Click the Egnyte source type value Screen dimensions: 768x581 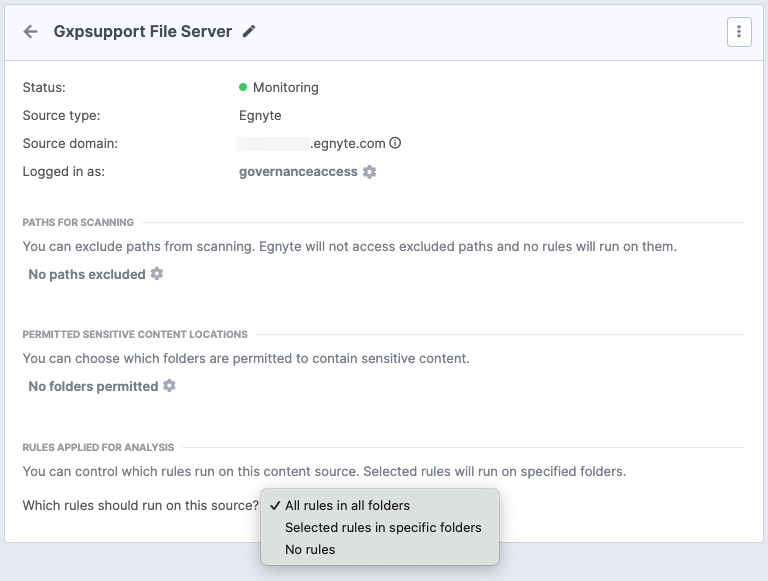pyautogui.click(x=260, y=116)
